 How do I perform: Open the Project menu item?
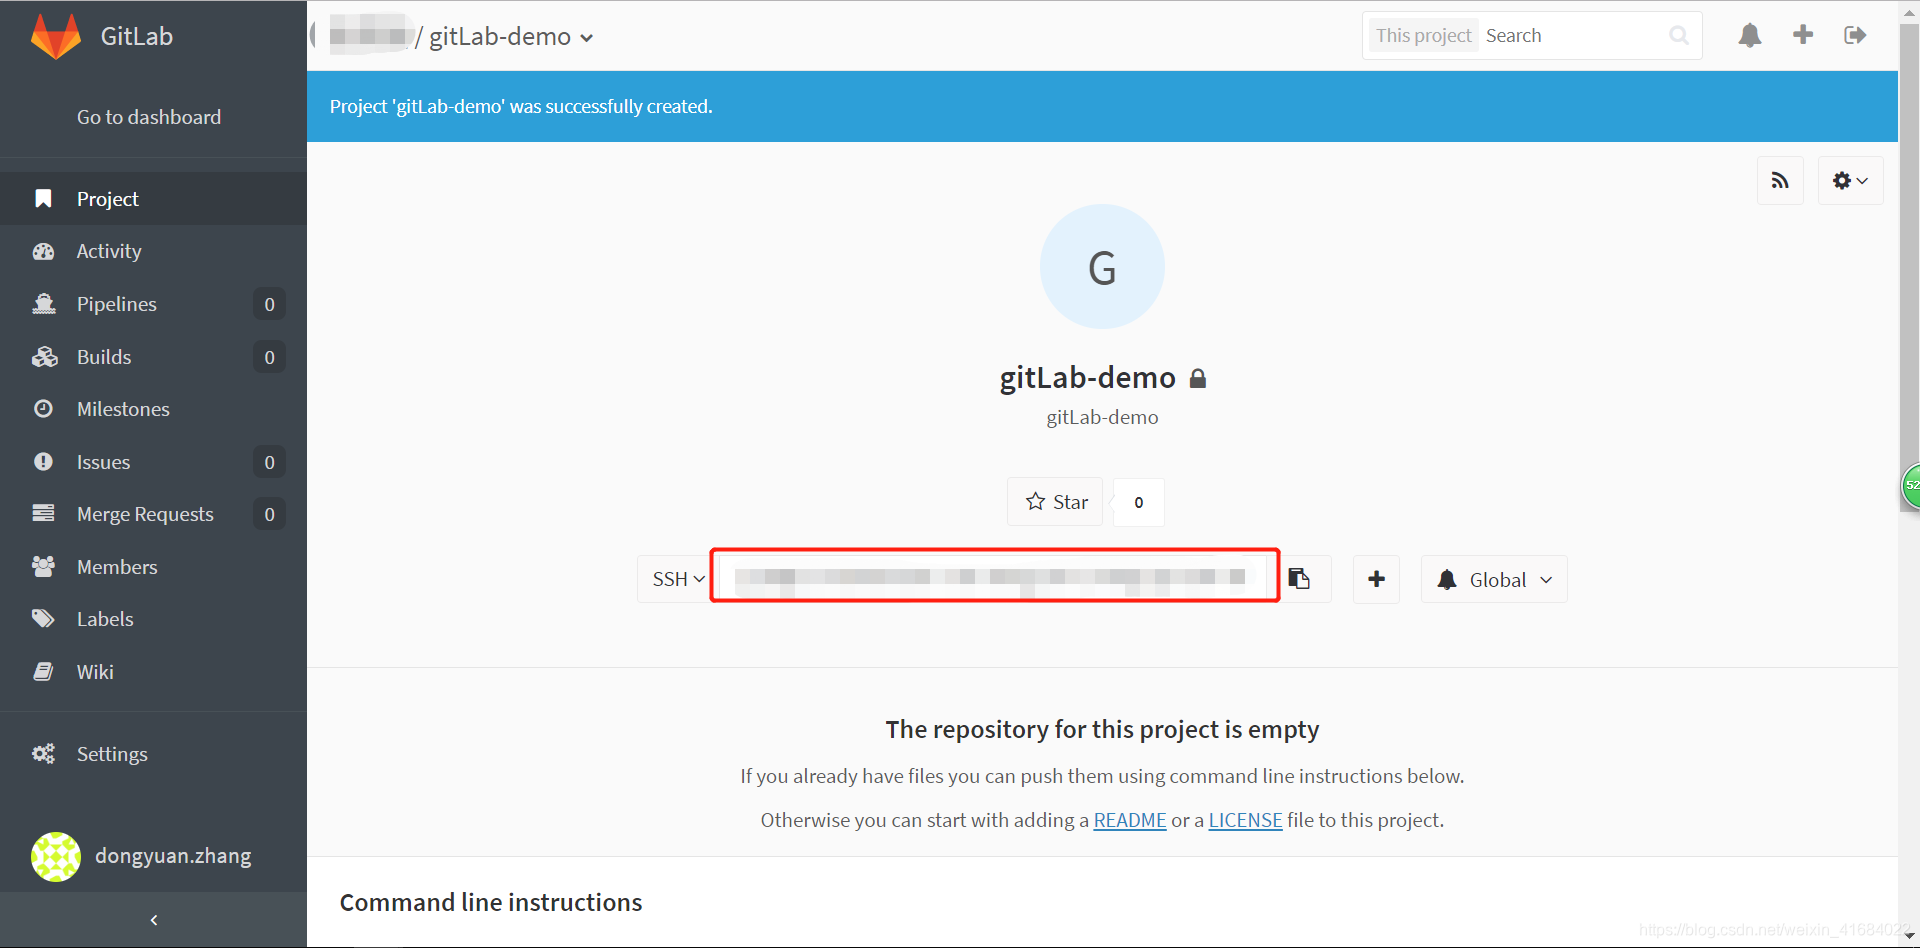point(153,198)
